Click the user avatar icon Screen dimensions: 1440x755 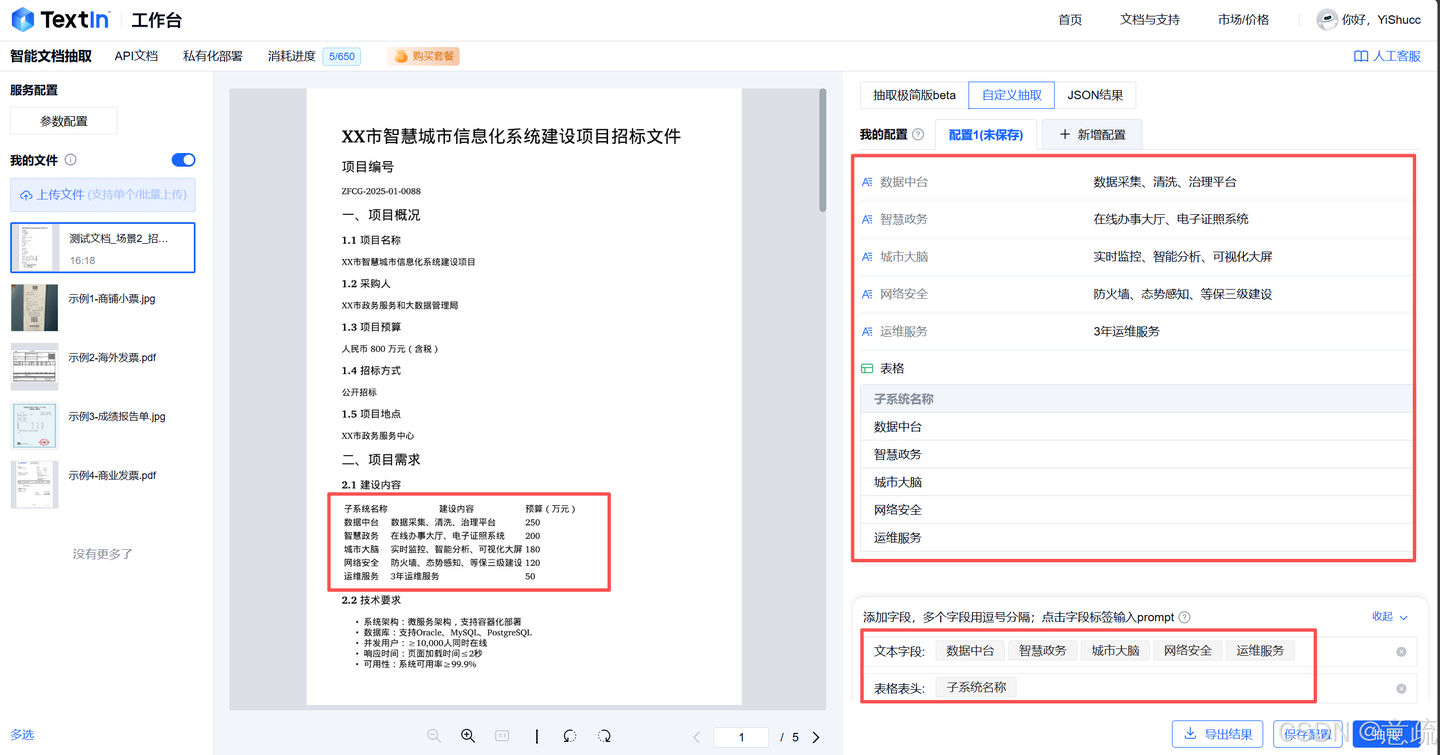point(1327,19)
